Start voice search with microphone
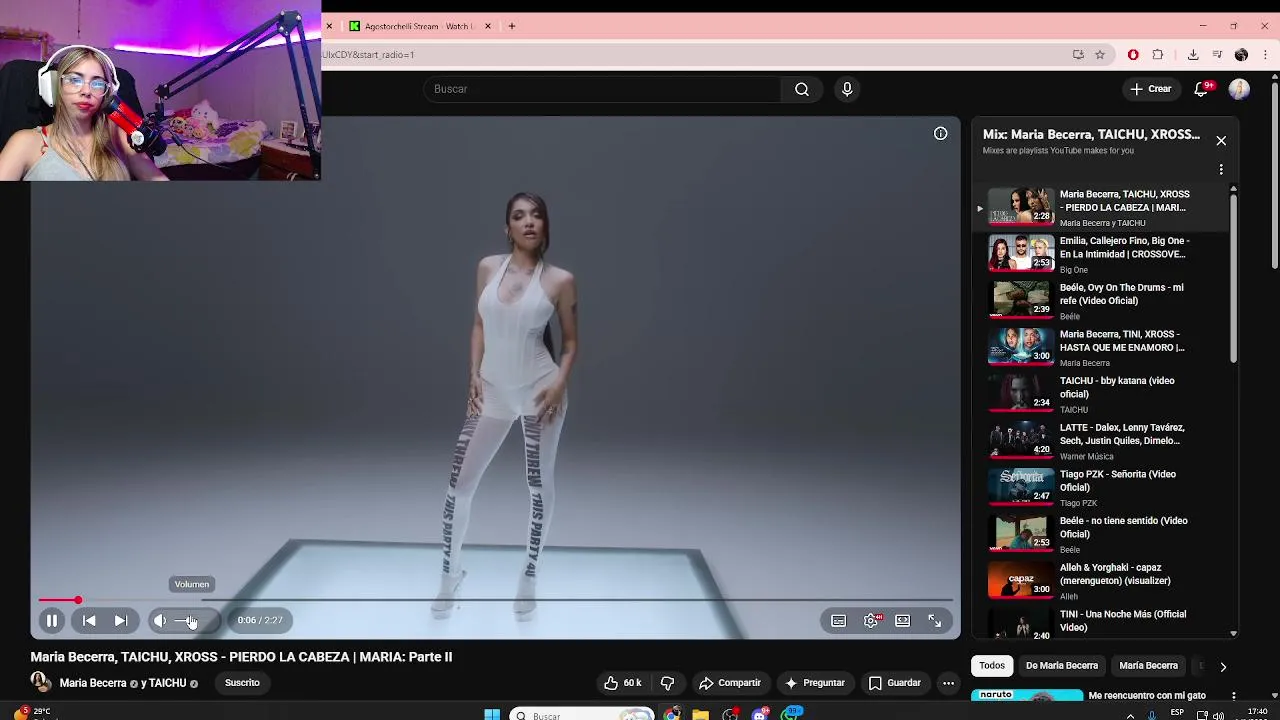Image resolution: width=1280 pixels, height=720 pixels. click(847, 89)
